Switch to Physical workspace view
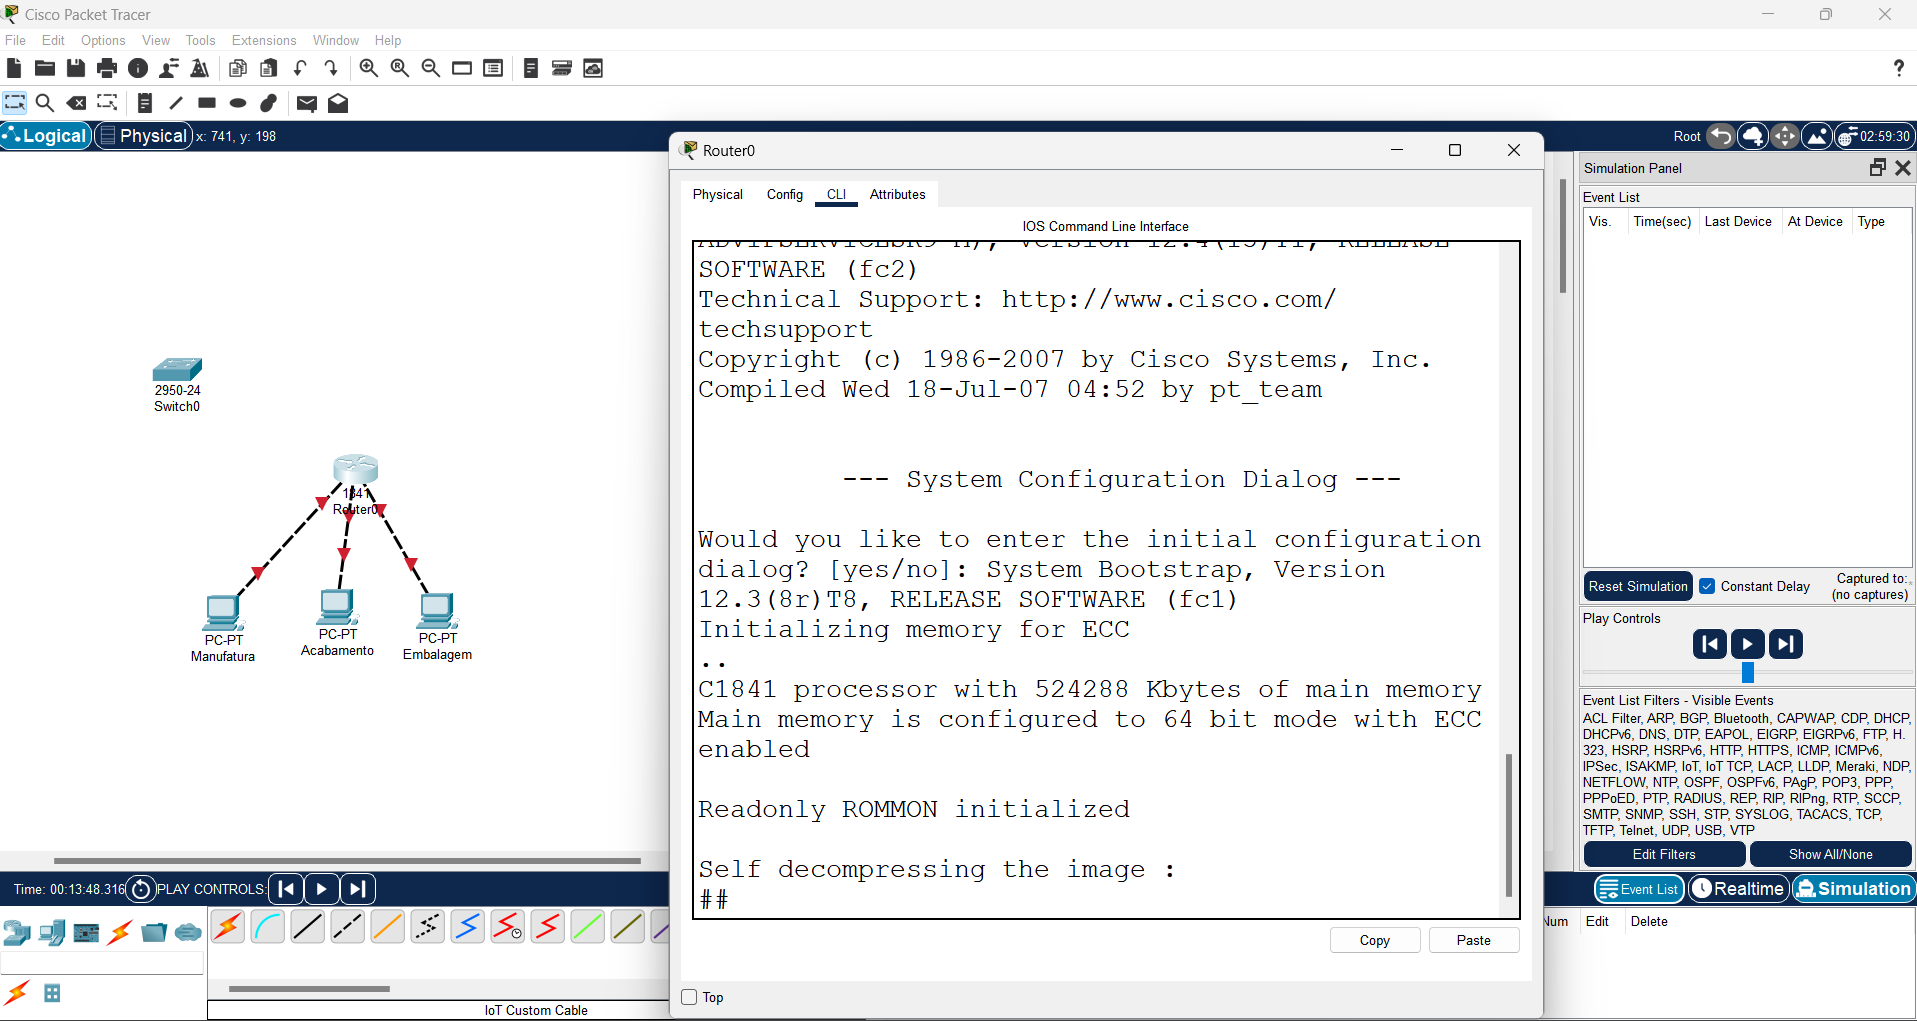 (x=143, y=136)
